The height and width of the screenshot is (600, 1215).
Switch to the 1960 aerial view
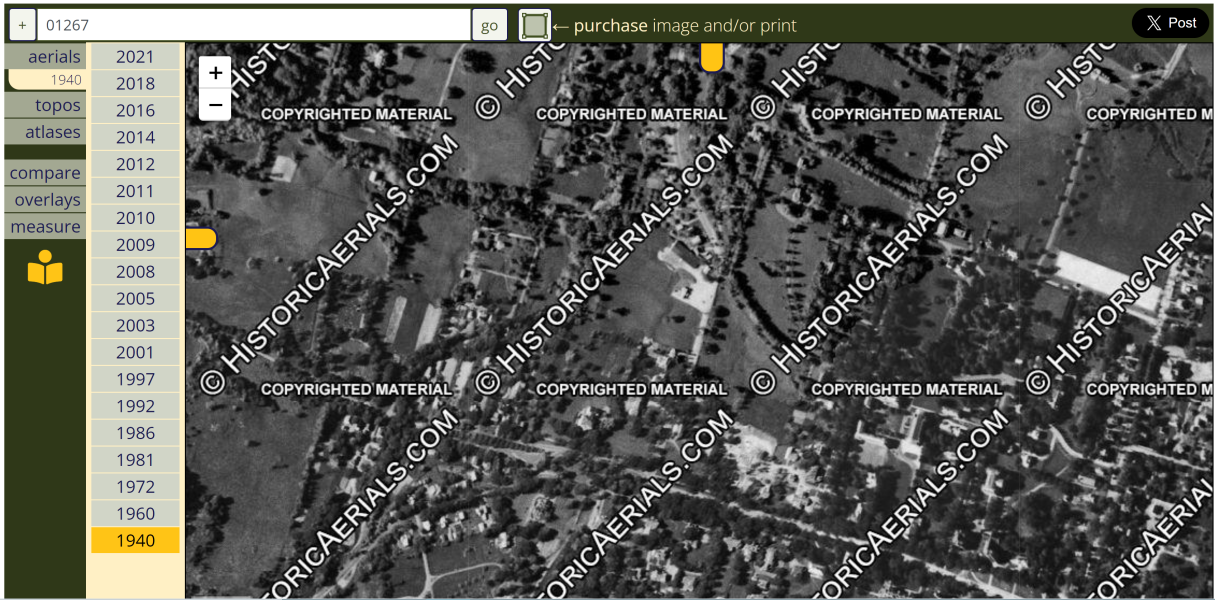135,513
